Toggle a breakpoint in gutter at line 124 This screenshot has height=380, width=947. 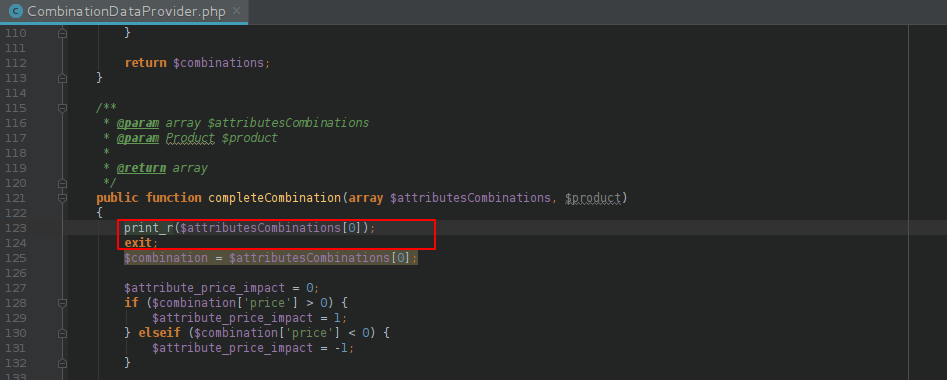(42, 243)
